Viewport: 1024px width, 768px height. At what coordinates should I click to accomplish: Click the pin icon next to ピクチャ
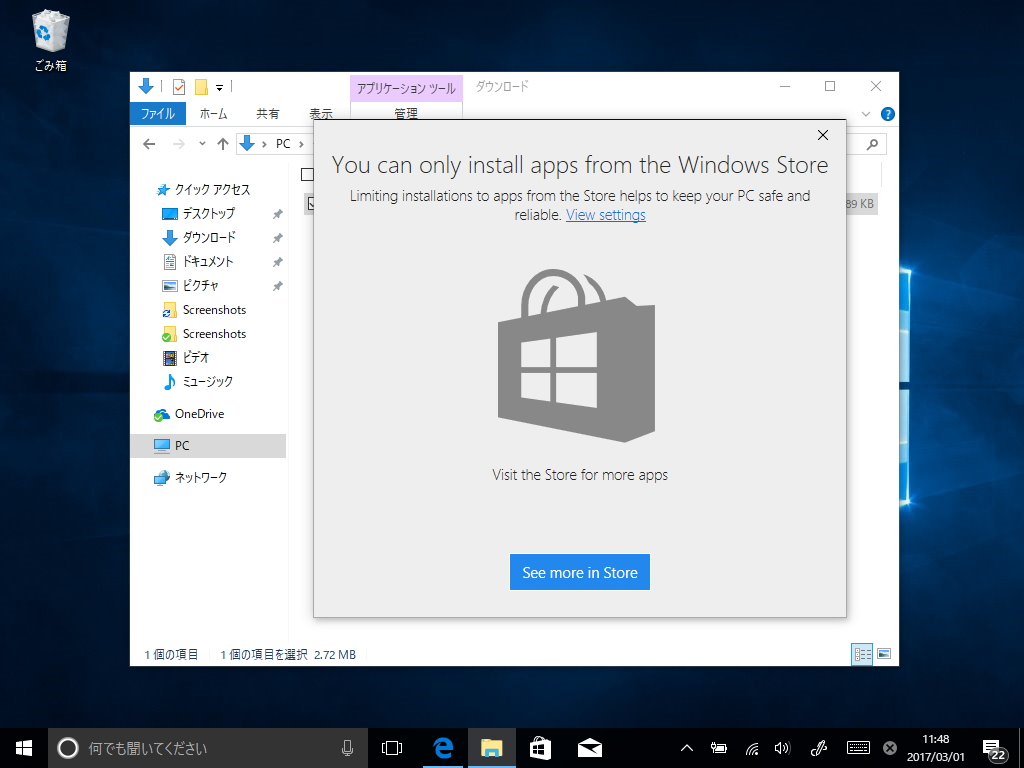click(x=278, y=286)
